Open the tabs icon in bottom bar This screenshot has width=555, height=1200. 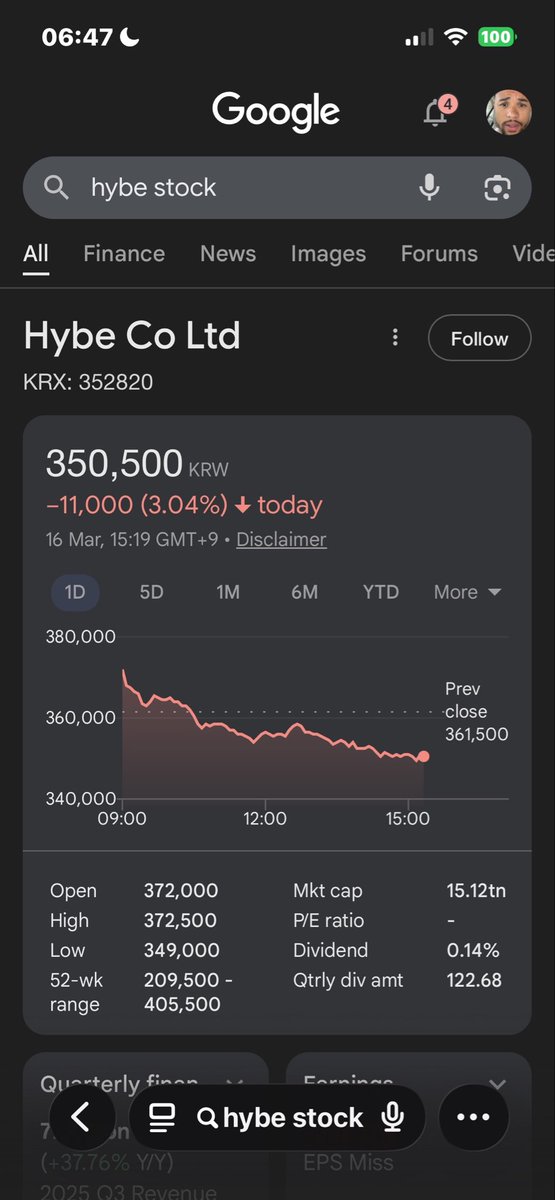click(162, 1117)
